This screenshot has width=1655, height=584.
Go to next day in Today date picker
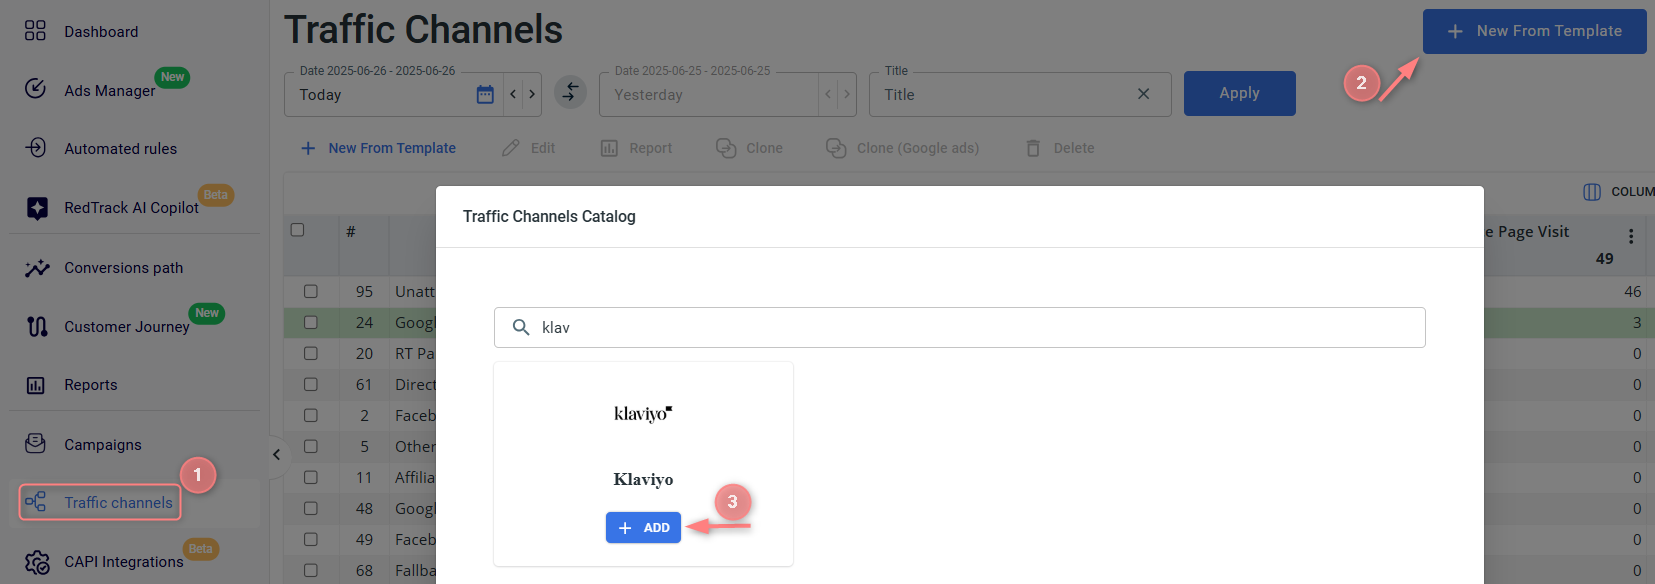click(532, 95)
